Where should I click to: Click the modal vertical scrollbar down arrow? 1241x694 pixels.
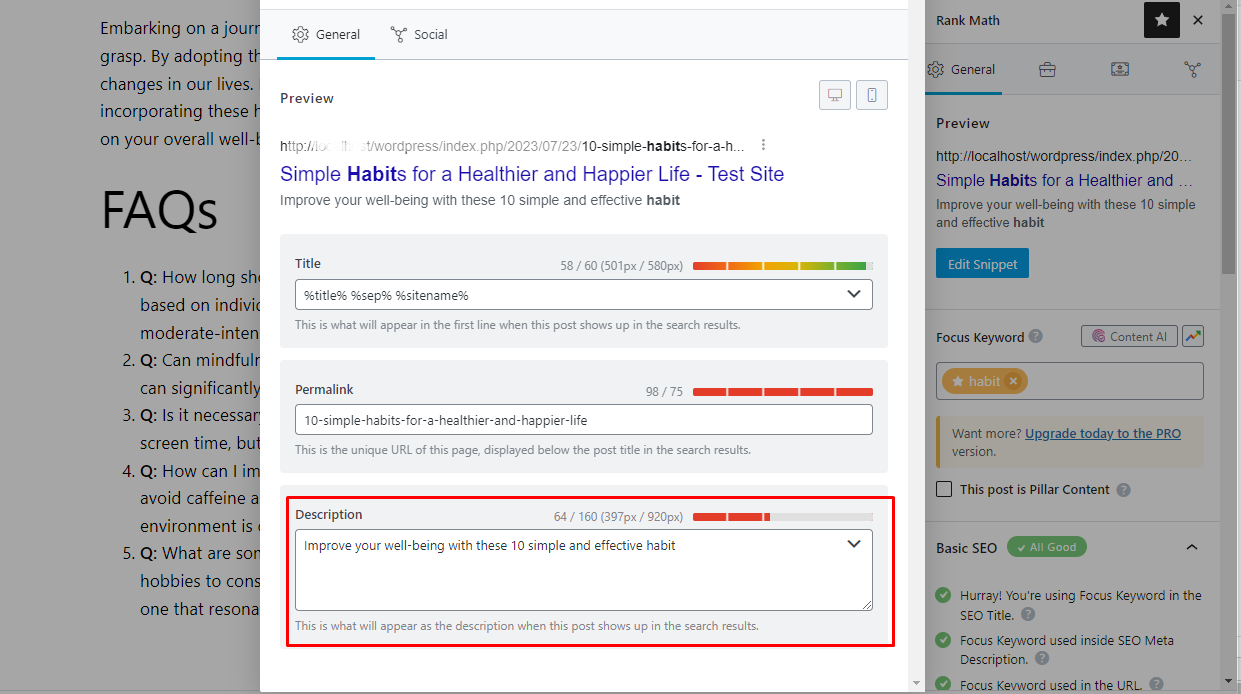click(x=917, y=684)
